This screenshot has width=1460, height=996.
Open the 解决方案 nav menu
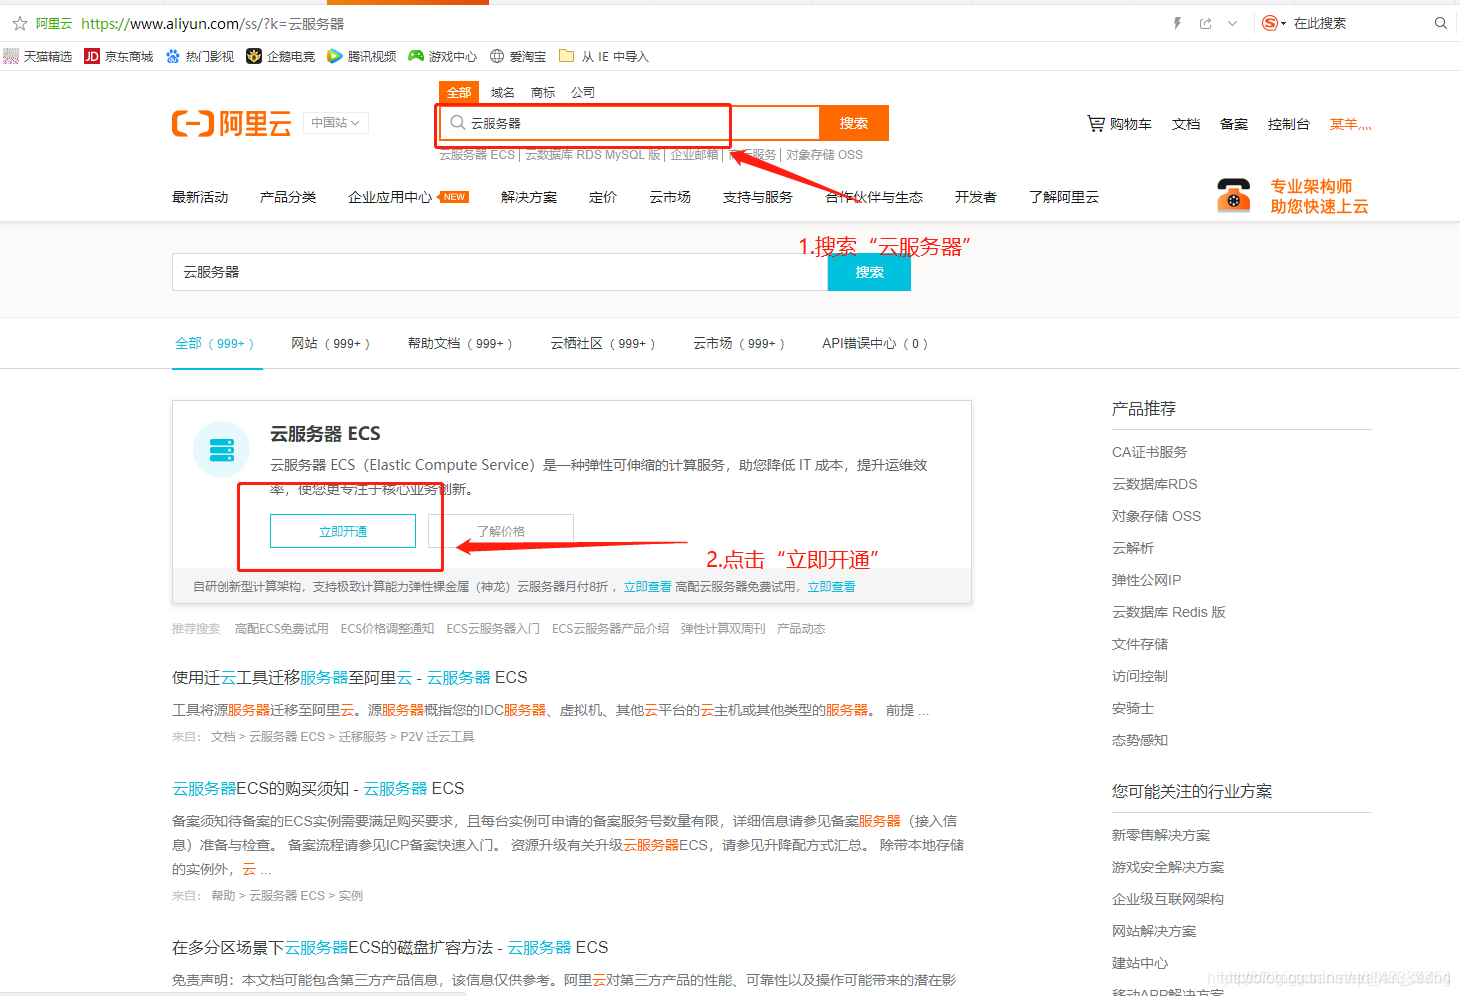pos(529,197)
